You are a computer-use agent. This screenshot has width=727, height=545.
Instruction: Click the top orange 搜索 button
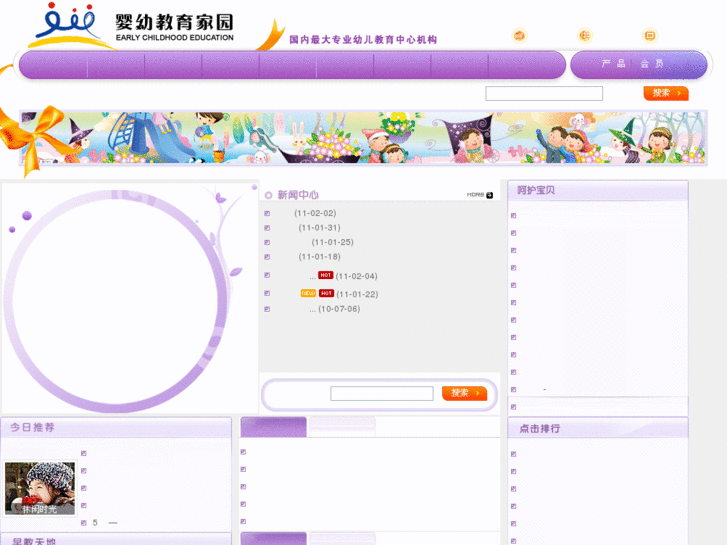(x=666, y=93)
